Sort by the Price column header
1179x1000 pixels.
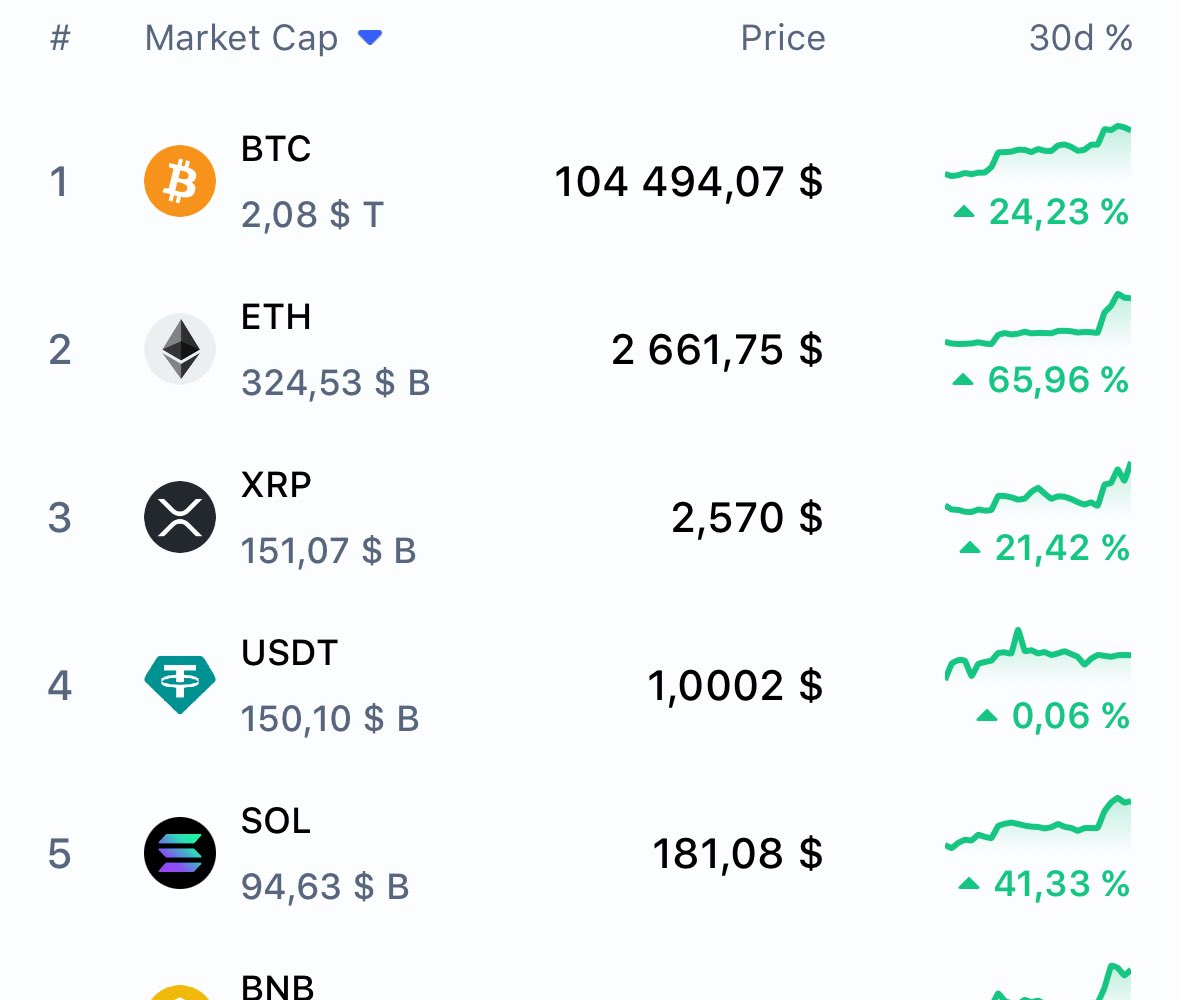(x=783, y=38)
